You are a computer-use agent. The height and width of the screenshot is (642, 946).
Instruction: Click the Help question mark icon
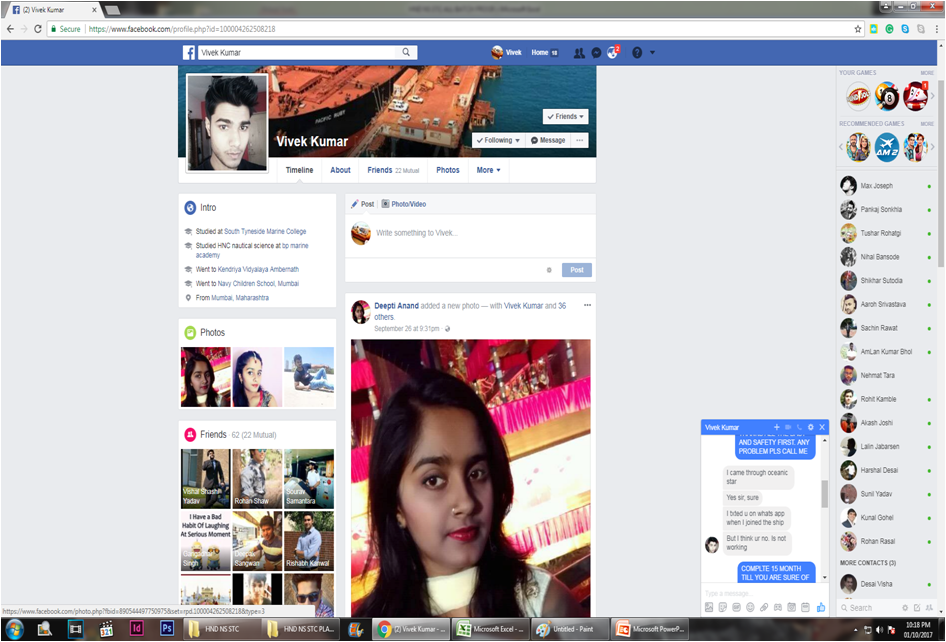coord(636,52)
